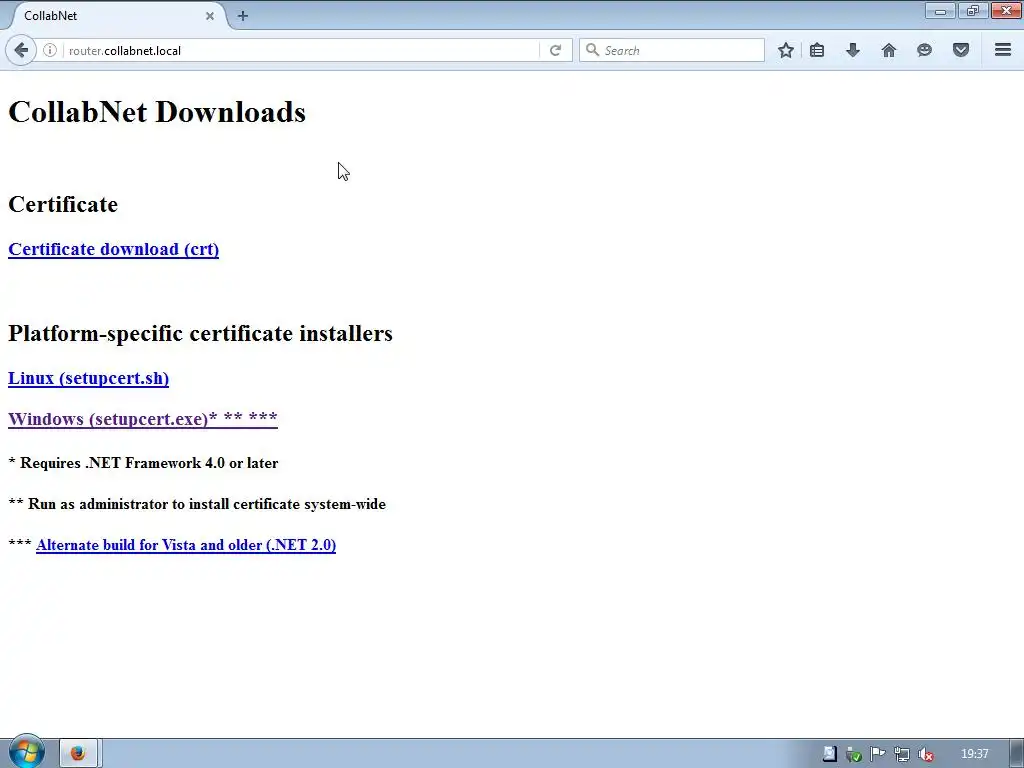Click the Show desktop strip after the clock
The width and height of the screenshot is (1024, 768).
pos(1016,754)
